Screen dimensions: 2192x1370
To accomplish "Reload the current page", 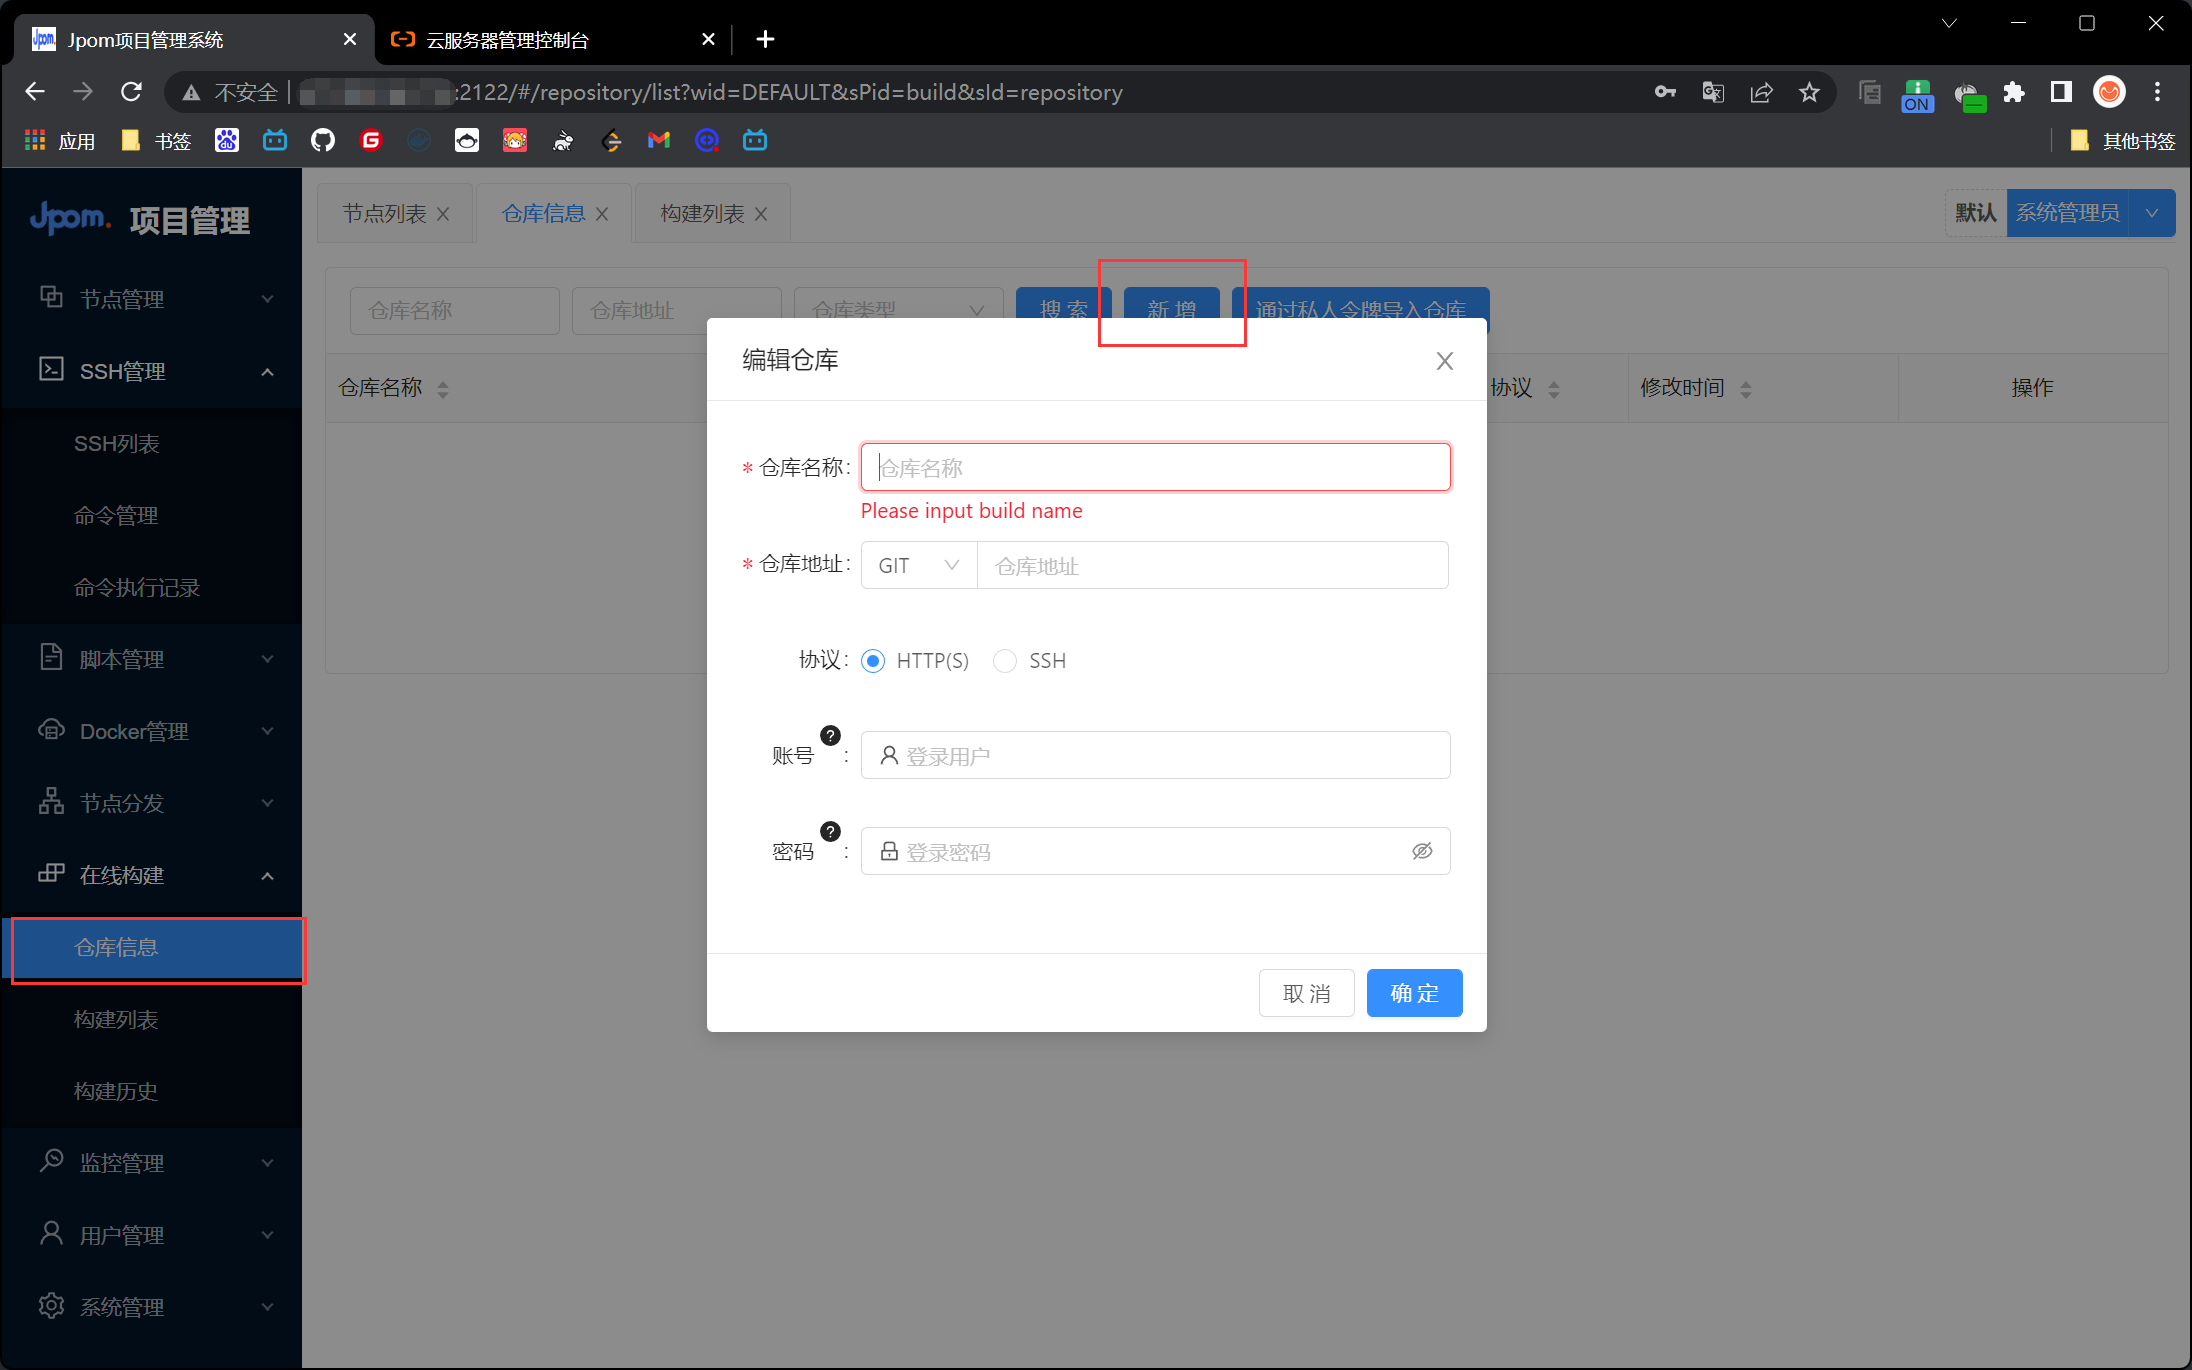I will 131,93.
